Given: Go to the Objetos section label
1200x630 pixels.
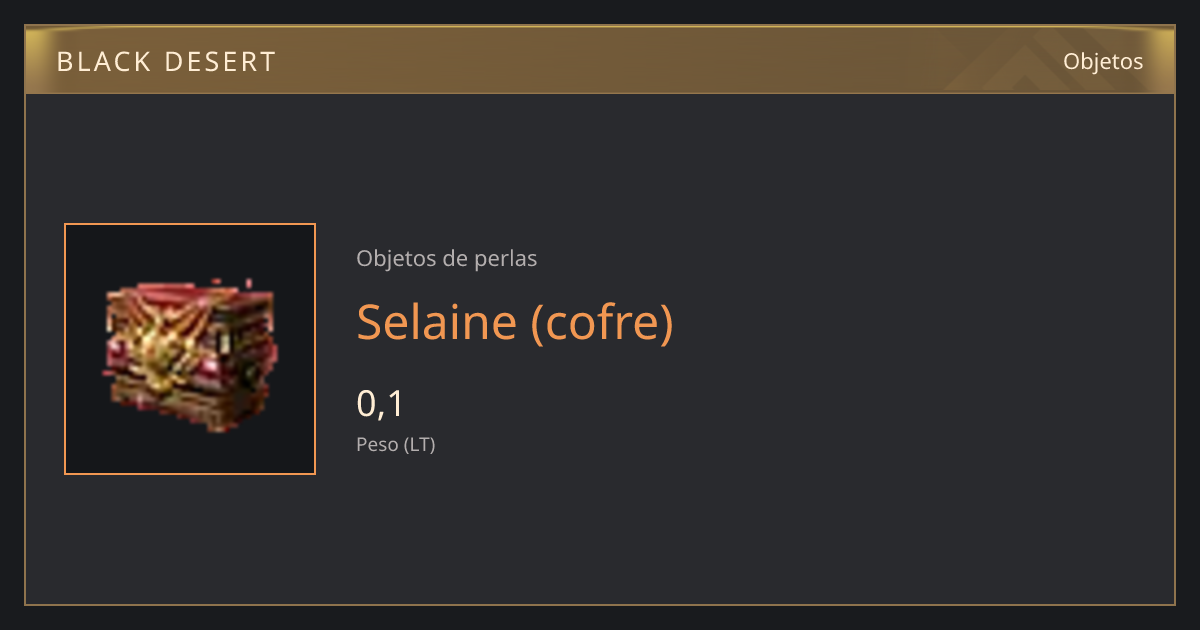Looking at the screenshot, I should pyautogui.click(x=1103, y=61).
